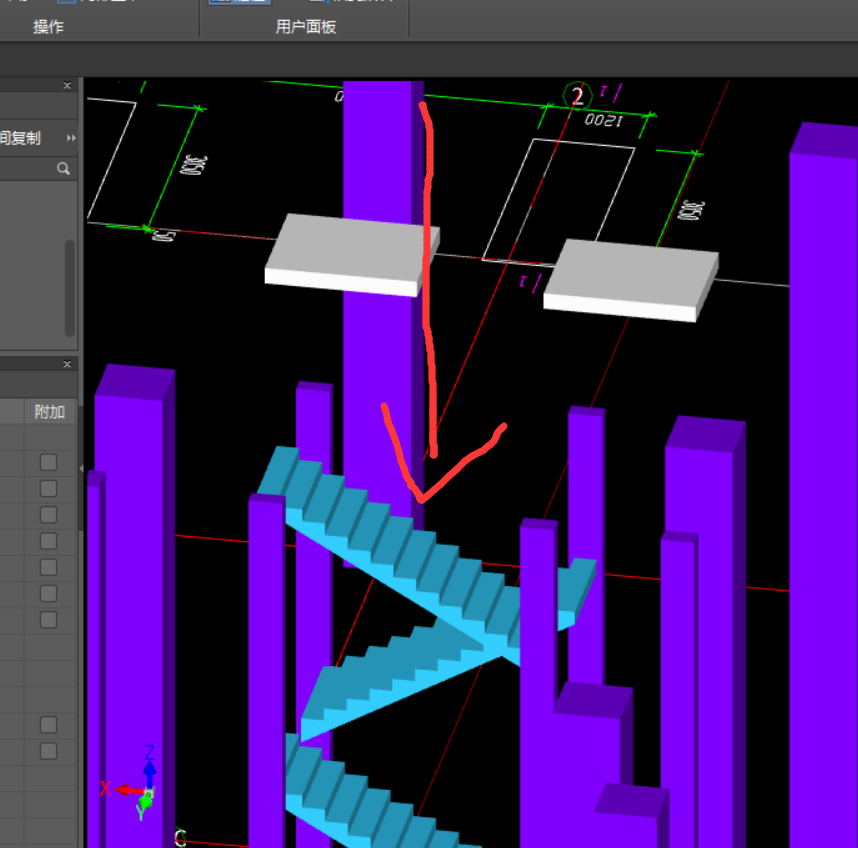The width and height of the screenshot is (858, 848).
Task: Tick the seventh checkbox under 附加 column
Action: coord(49,620)
